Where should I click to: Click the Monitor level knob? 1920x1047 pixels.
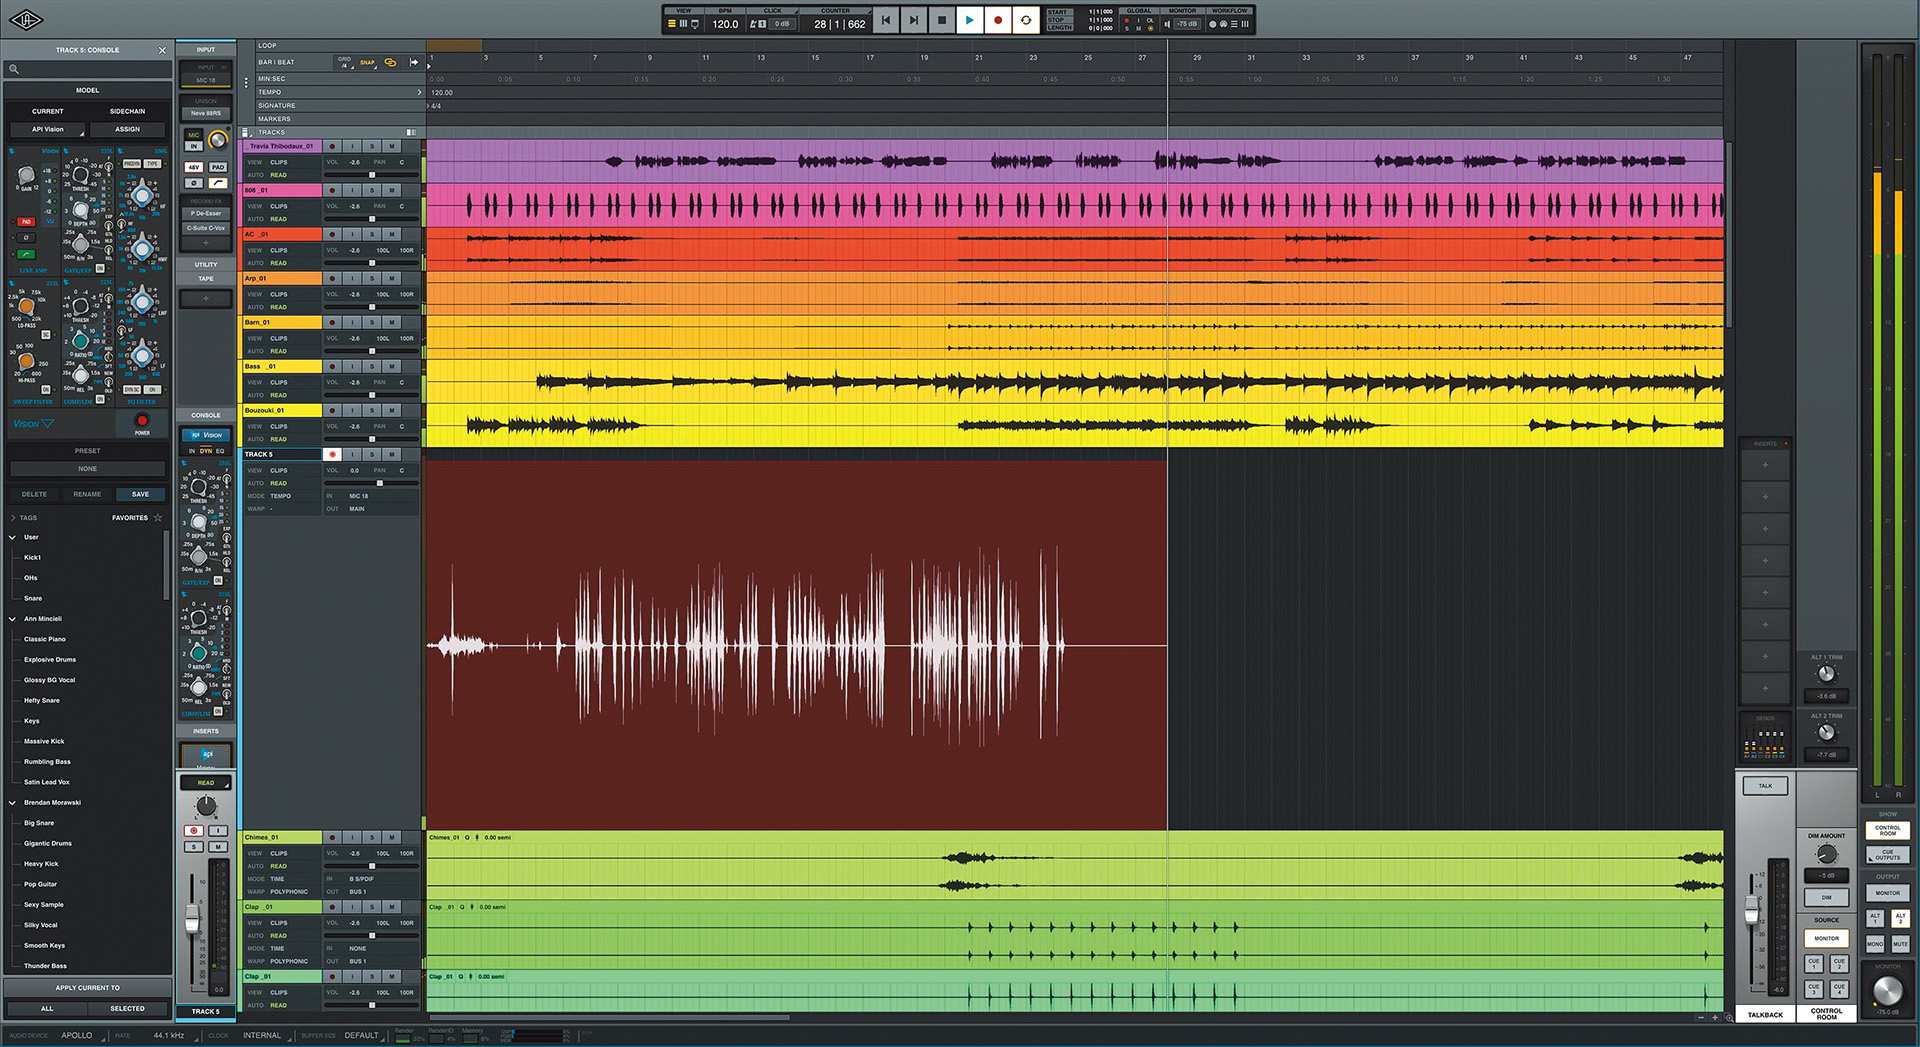point(1887,990)
